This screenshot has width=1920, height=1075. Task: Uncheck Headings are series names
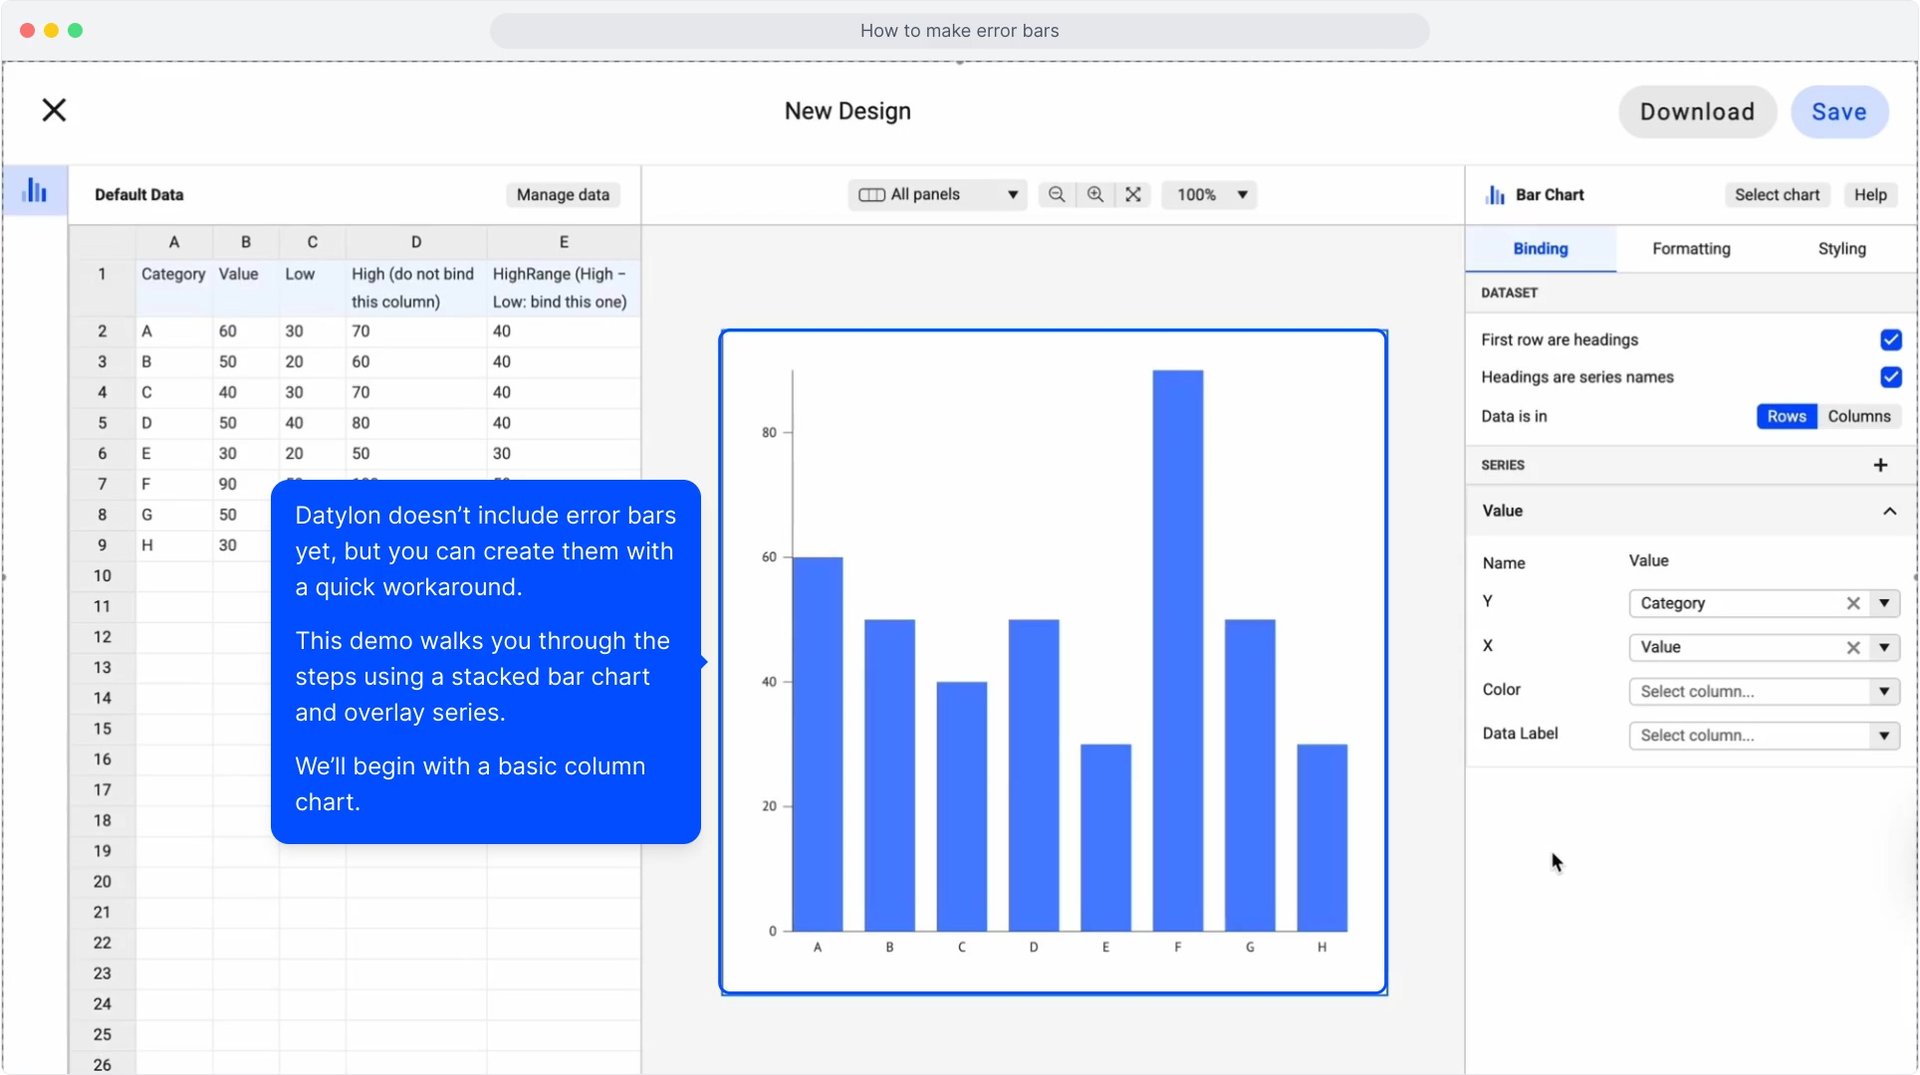pyautogui.click(x=1890, y=377)
